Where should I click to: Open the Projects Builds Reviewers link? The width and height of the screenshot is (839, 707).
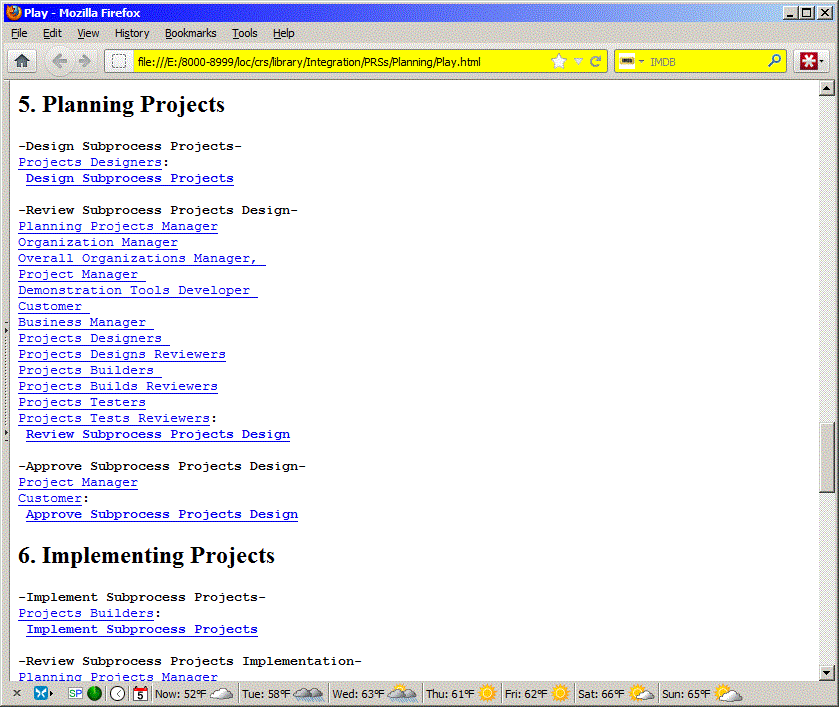(118, 386)
